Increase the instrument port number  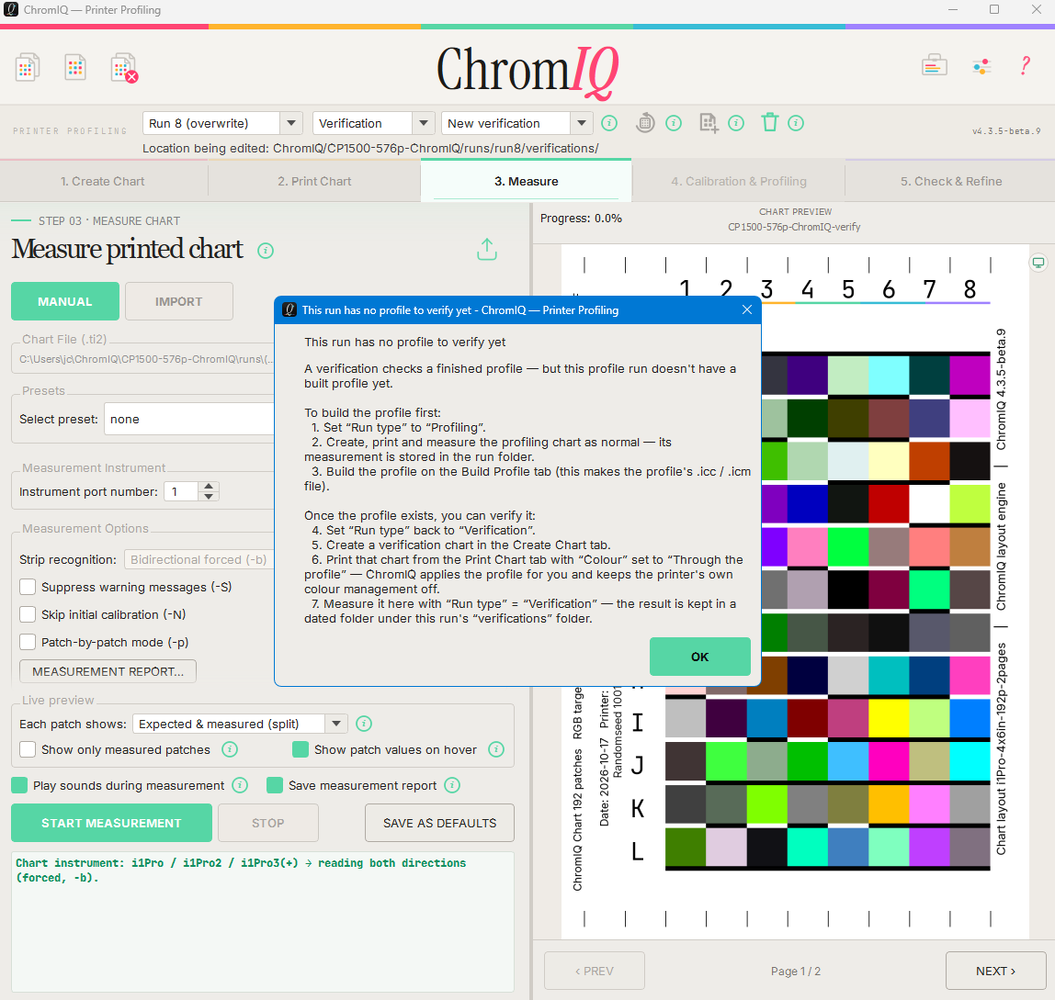(x=209, y=486)
